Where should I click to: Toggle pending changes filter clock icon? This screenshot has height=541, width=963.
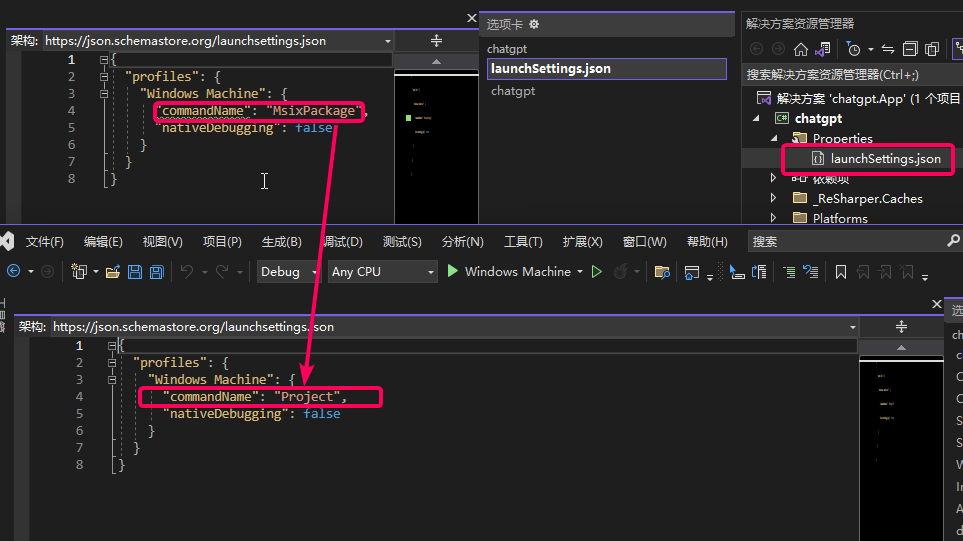pos(853,49)
